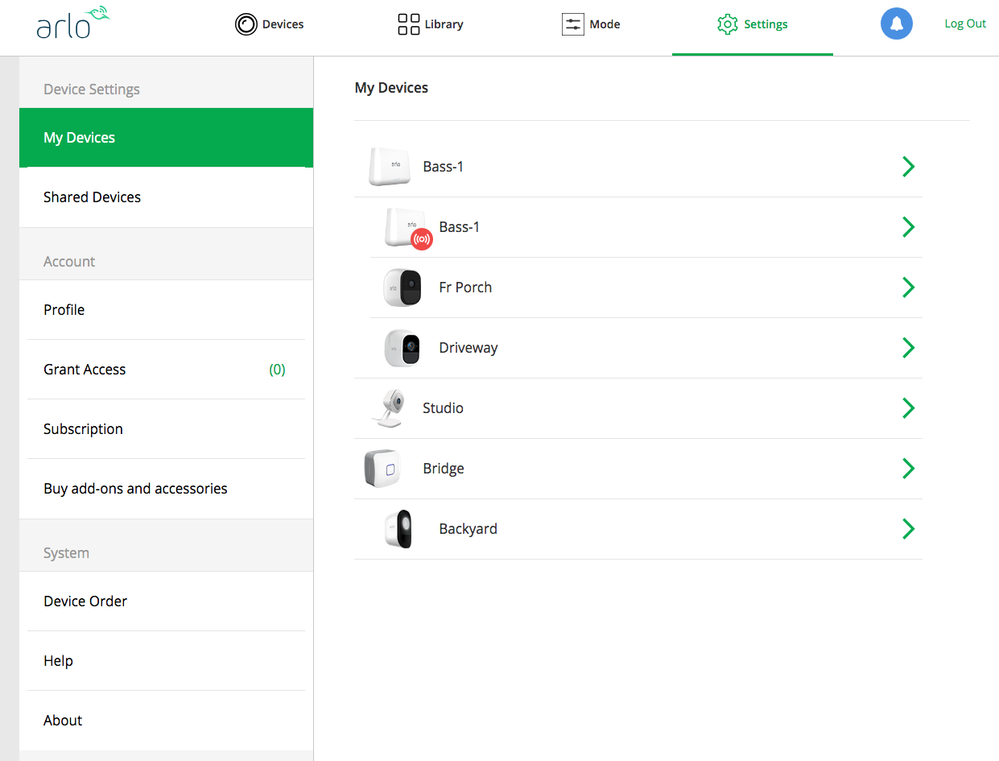This screenshot has width=999, height=761.
Task: Open the Help section
Action: [x=166, y=661]
